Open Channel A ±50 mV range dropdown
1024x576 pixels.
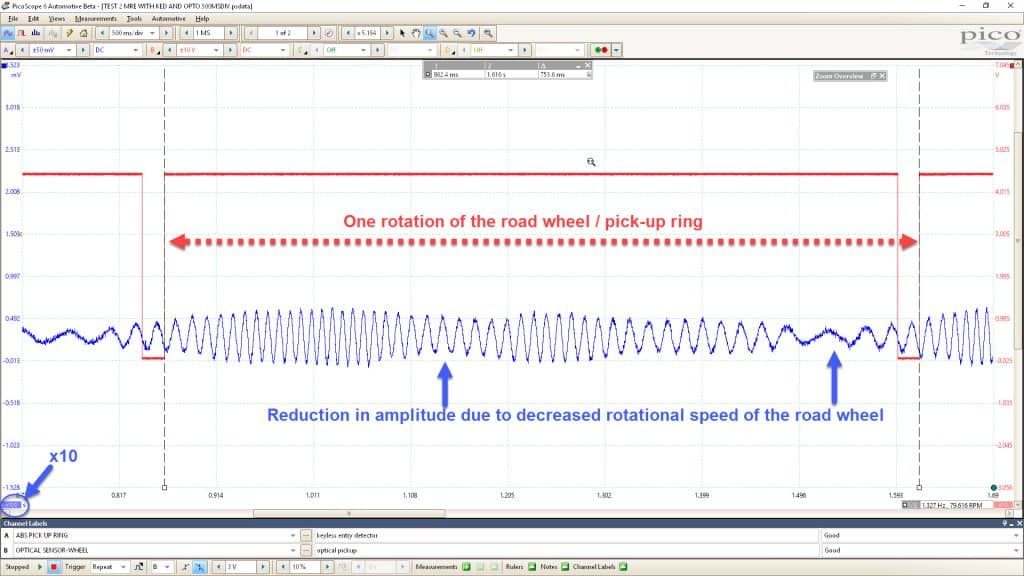pos(69,50)
